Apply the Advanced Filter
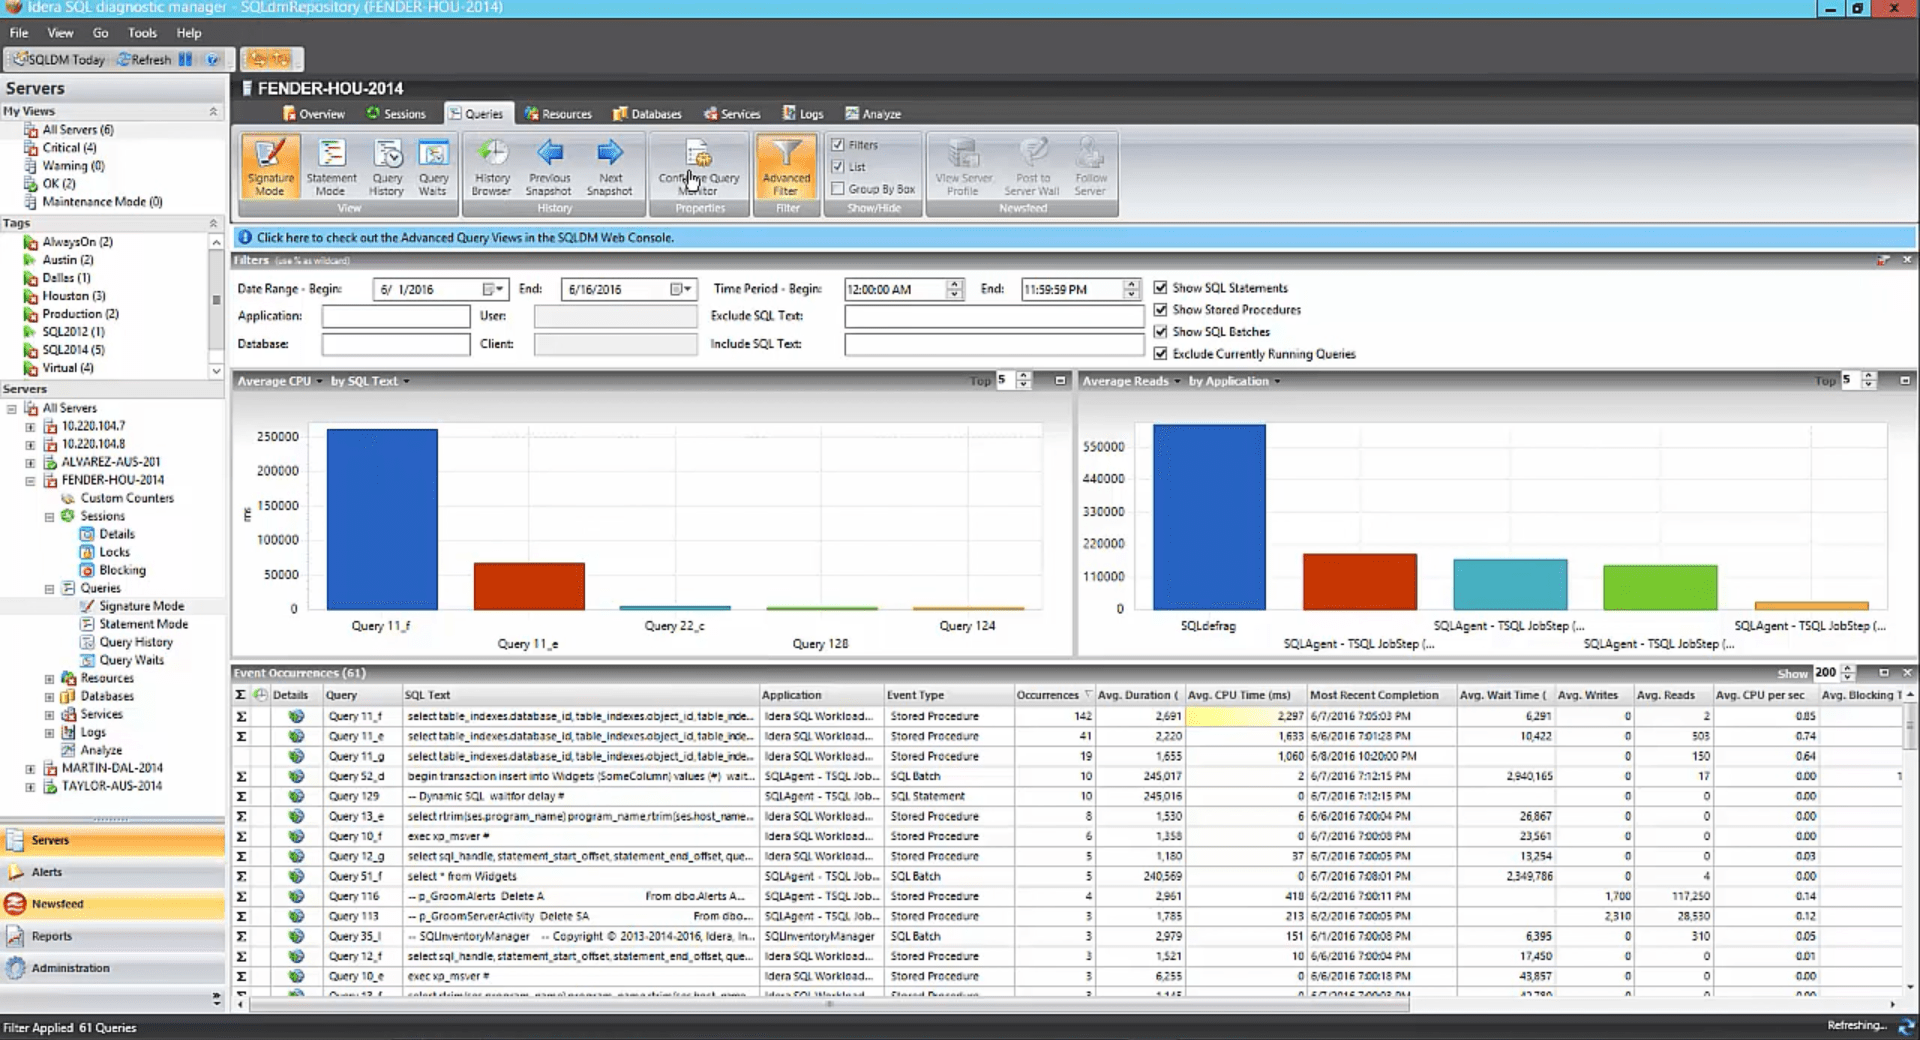This screenshot has width=1920, height=1040. (787, 166)
